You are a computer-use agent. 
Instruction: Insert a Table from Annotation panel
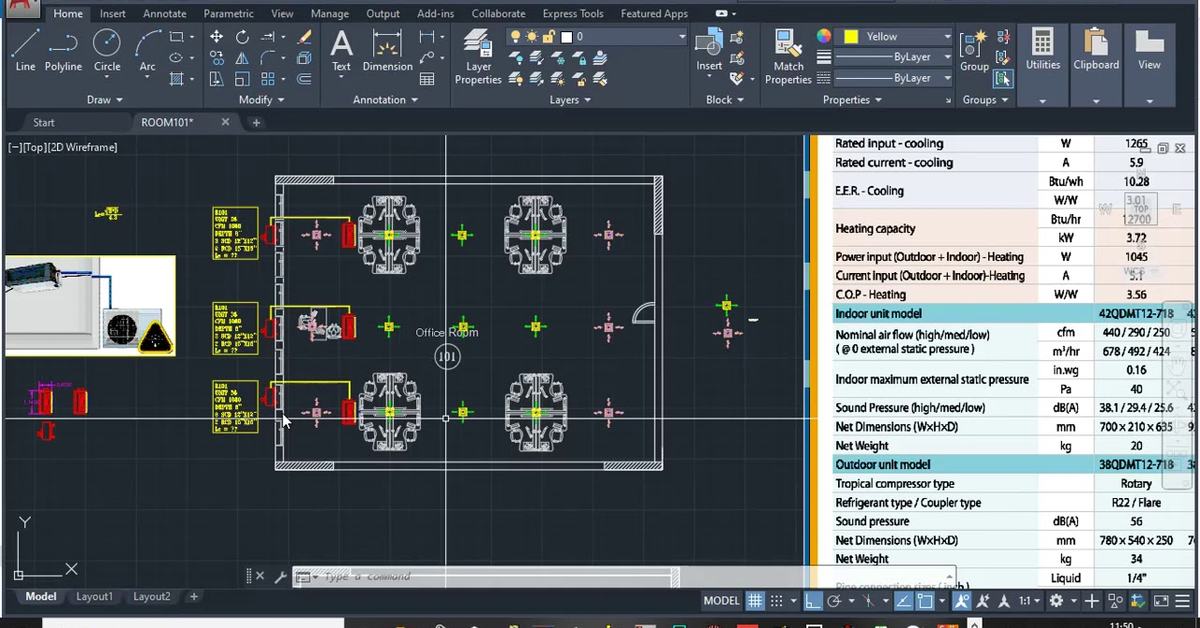[427, 79]
